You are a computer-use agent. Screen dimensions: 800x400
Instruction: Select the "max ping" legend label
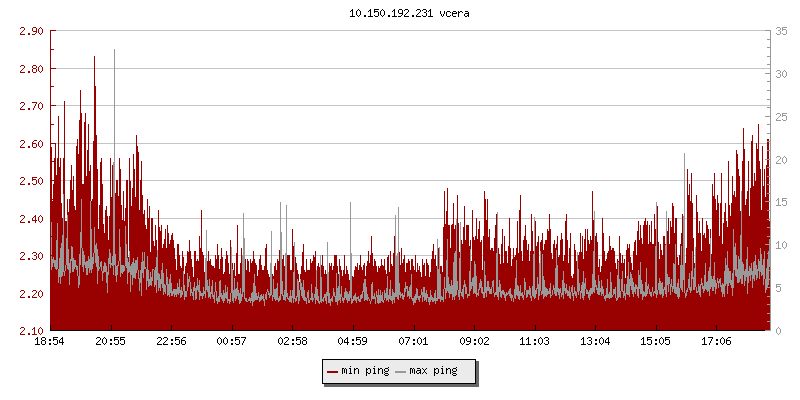433,371
